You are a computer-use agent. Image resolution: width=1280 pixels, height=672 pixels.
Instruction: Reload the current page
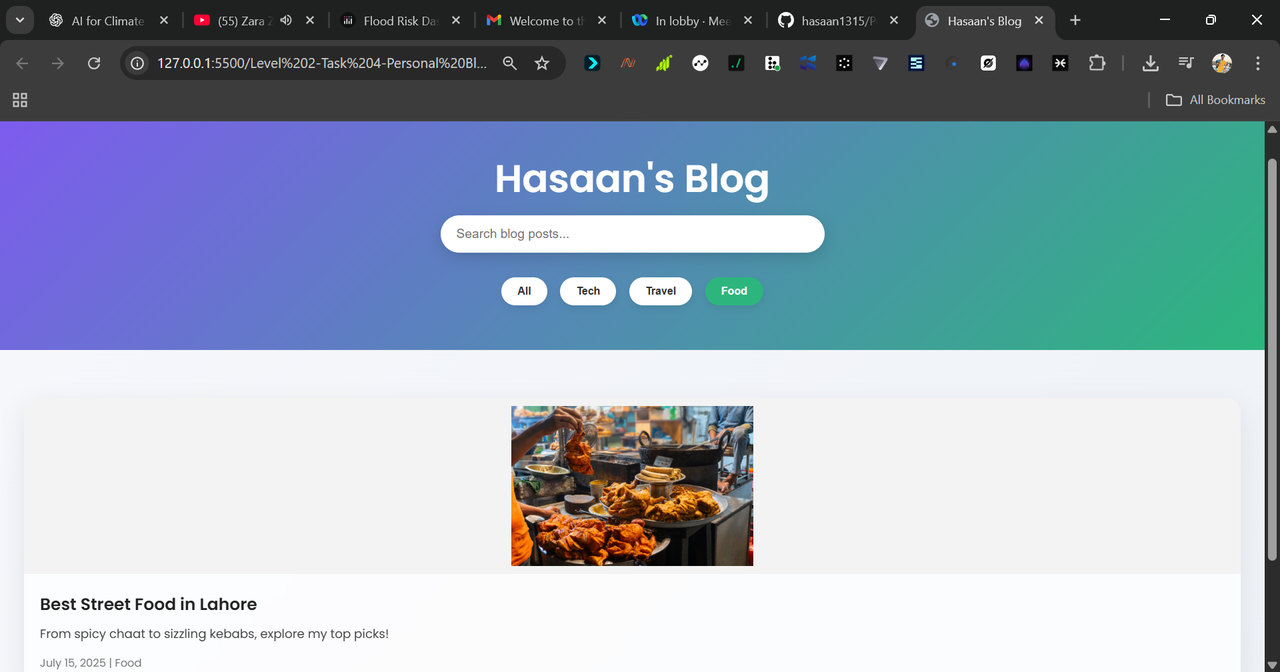pos(94,63)
